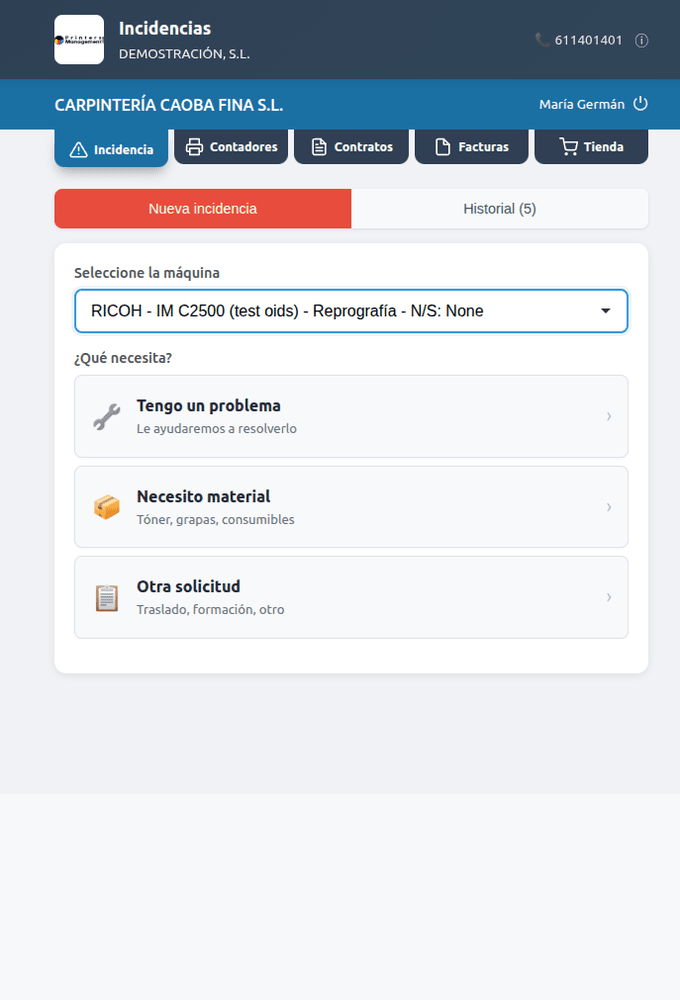Click the phone icon beside 611401401

tap(542, 40)
